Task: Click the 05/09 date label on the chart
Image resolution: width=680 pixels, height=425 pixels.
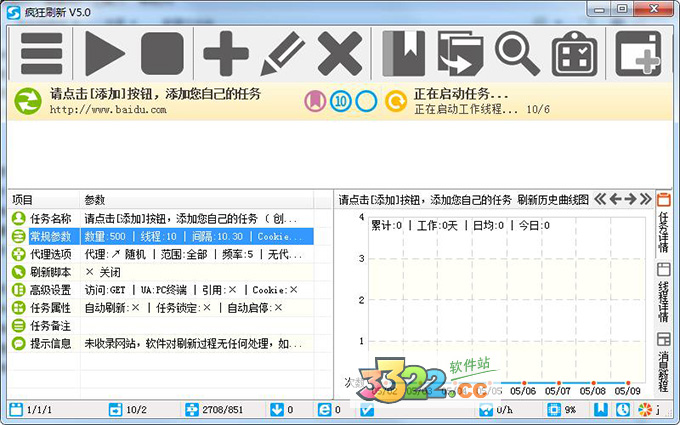Action: click(627, 391)
